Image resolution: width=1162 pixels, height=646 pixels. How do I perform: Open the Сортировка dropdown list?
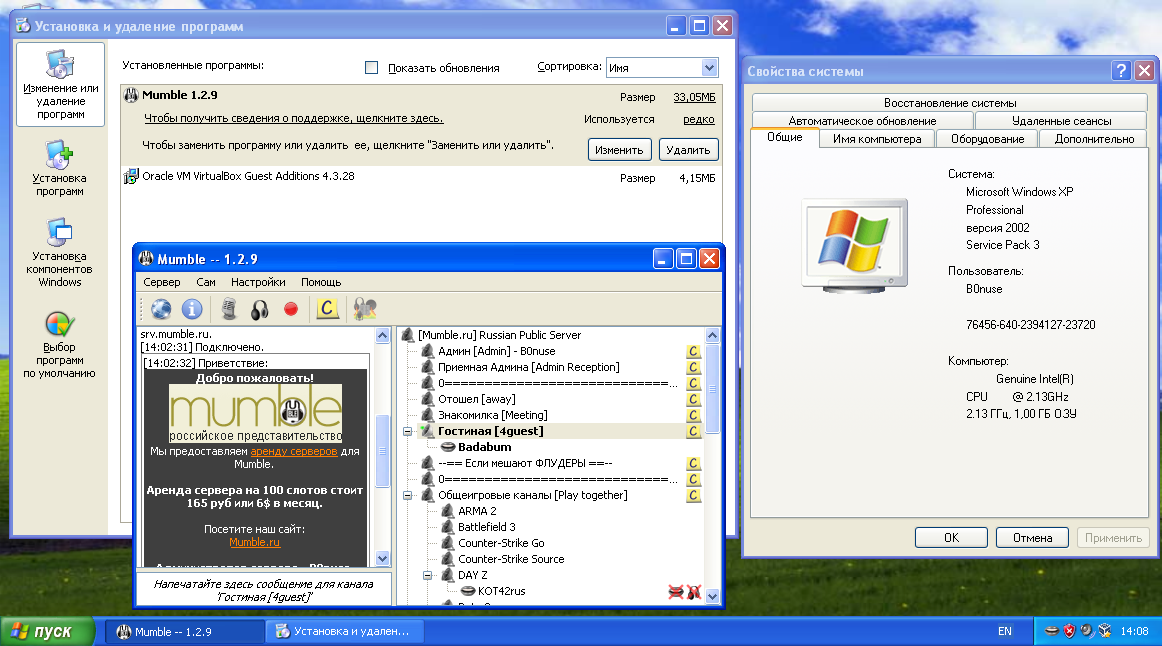(x=709, y=68)
